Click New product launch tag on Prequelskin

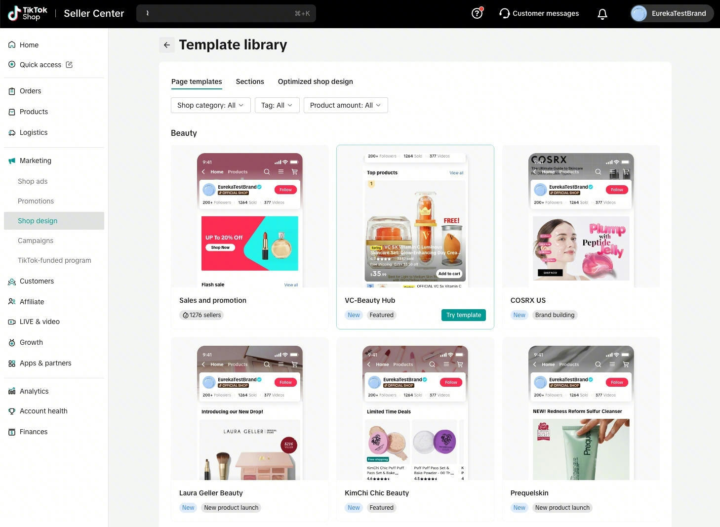(x=562, y=508)
